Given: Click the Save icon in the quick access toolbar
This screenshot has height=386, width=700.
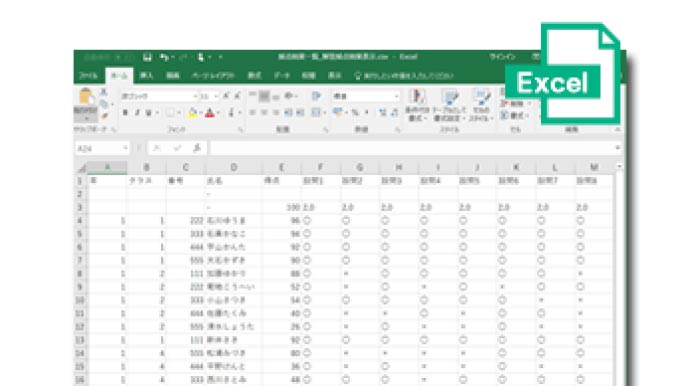Looking at the screenshot, I should tap(147, 57).
